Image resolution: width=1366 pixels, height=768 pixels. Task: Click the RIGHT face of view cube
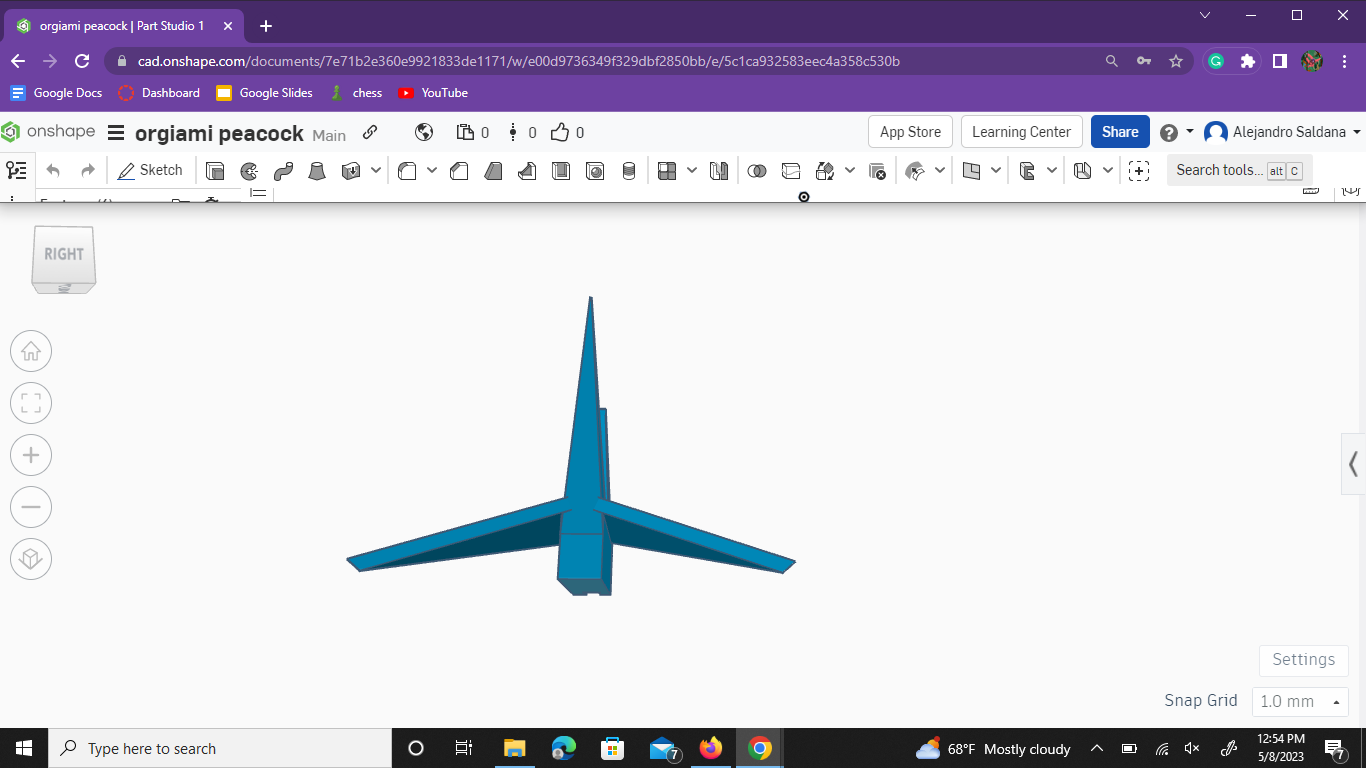point(64,254)
